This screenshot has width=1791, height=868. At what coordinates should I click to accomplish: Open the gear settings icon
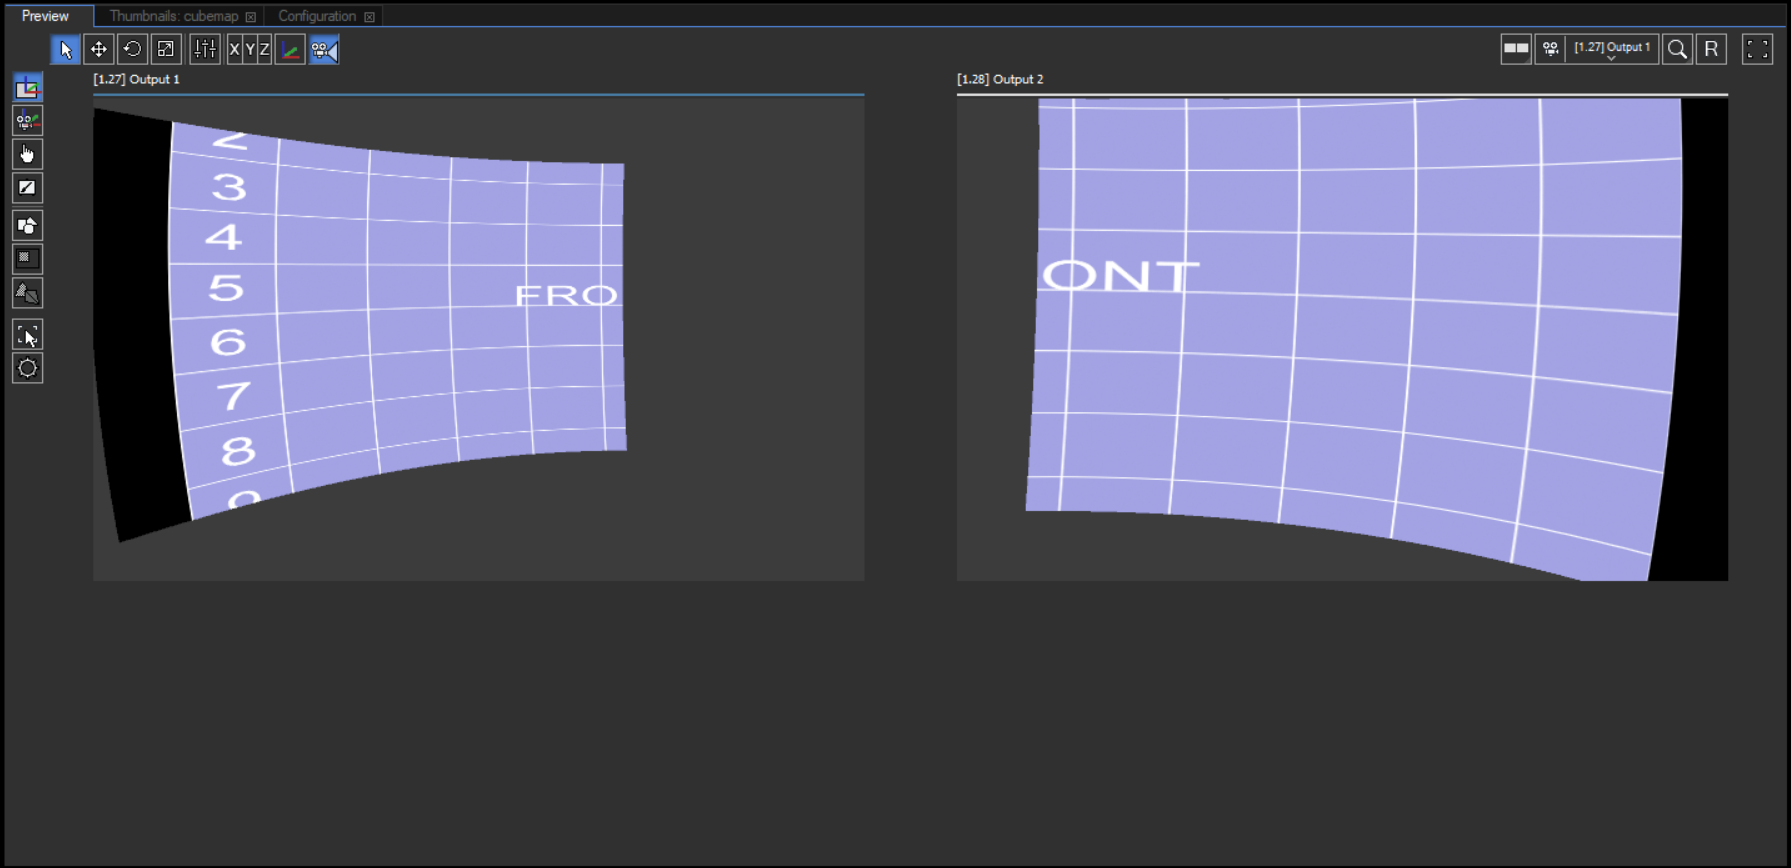tap(27, 368)
